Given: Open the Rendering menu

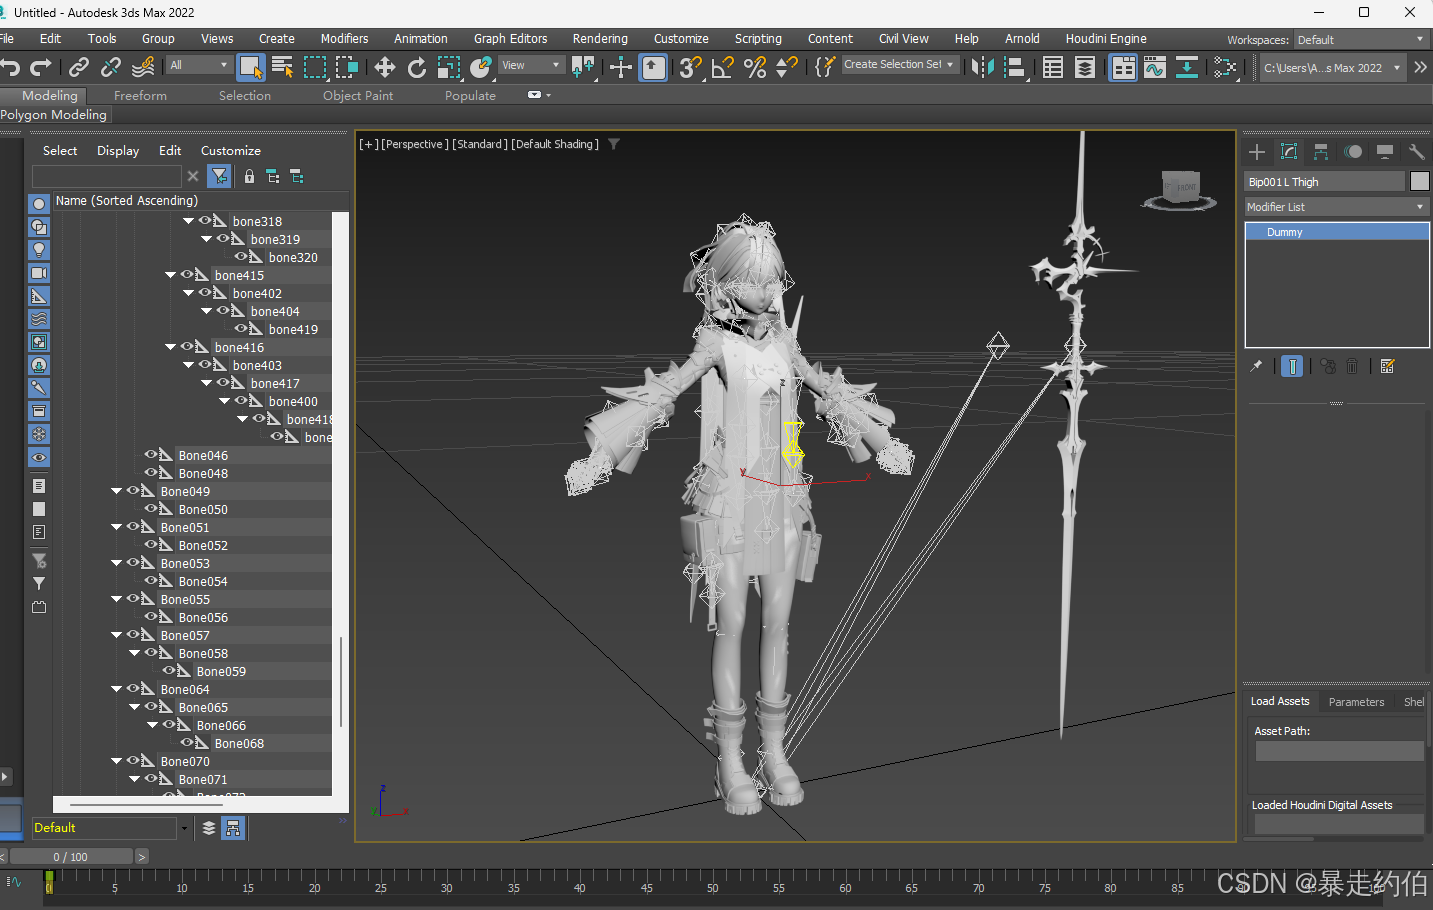Looking at the screenshot, I should pyautogui.click(x=600, y=39).
